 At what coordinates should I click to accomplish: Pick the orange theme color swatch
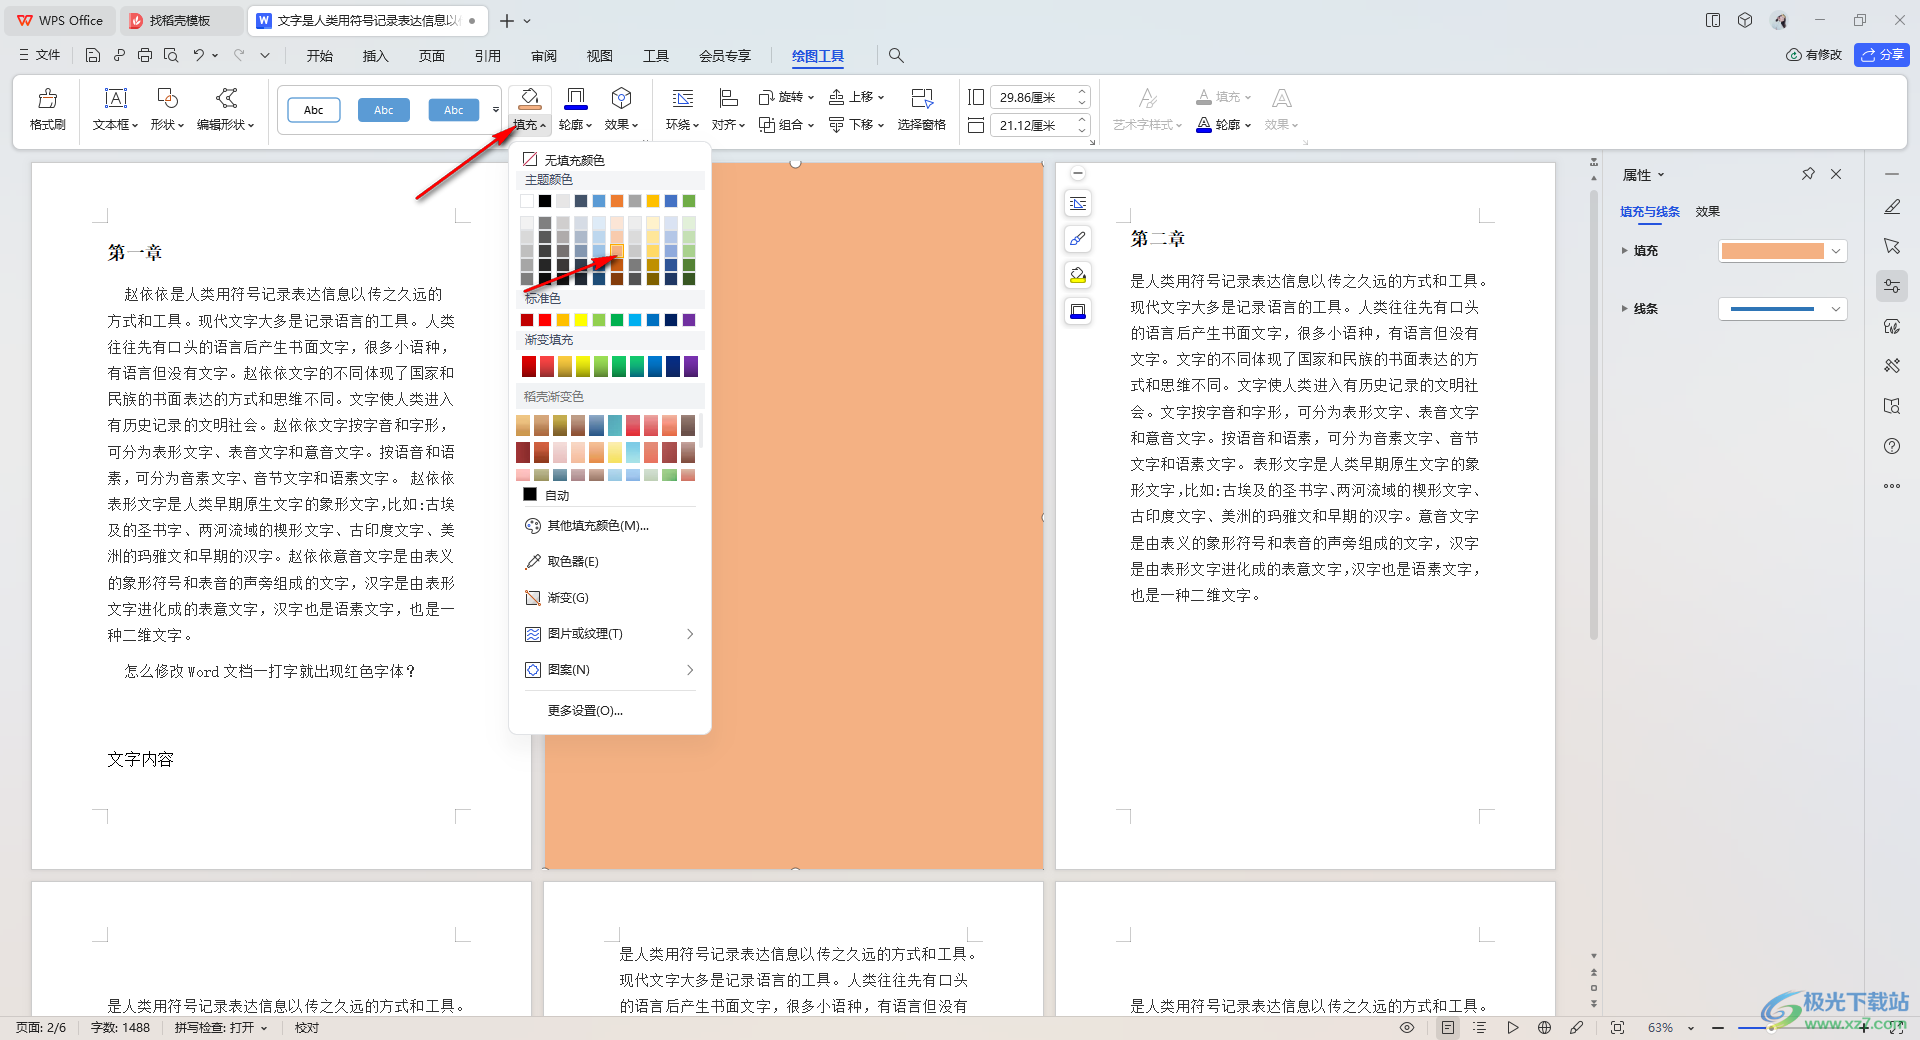tap(617, 201)
